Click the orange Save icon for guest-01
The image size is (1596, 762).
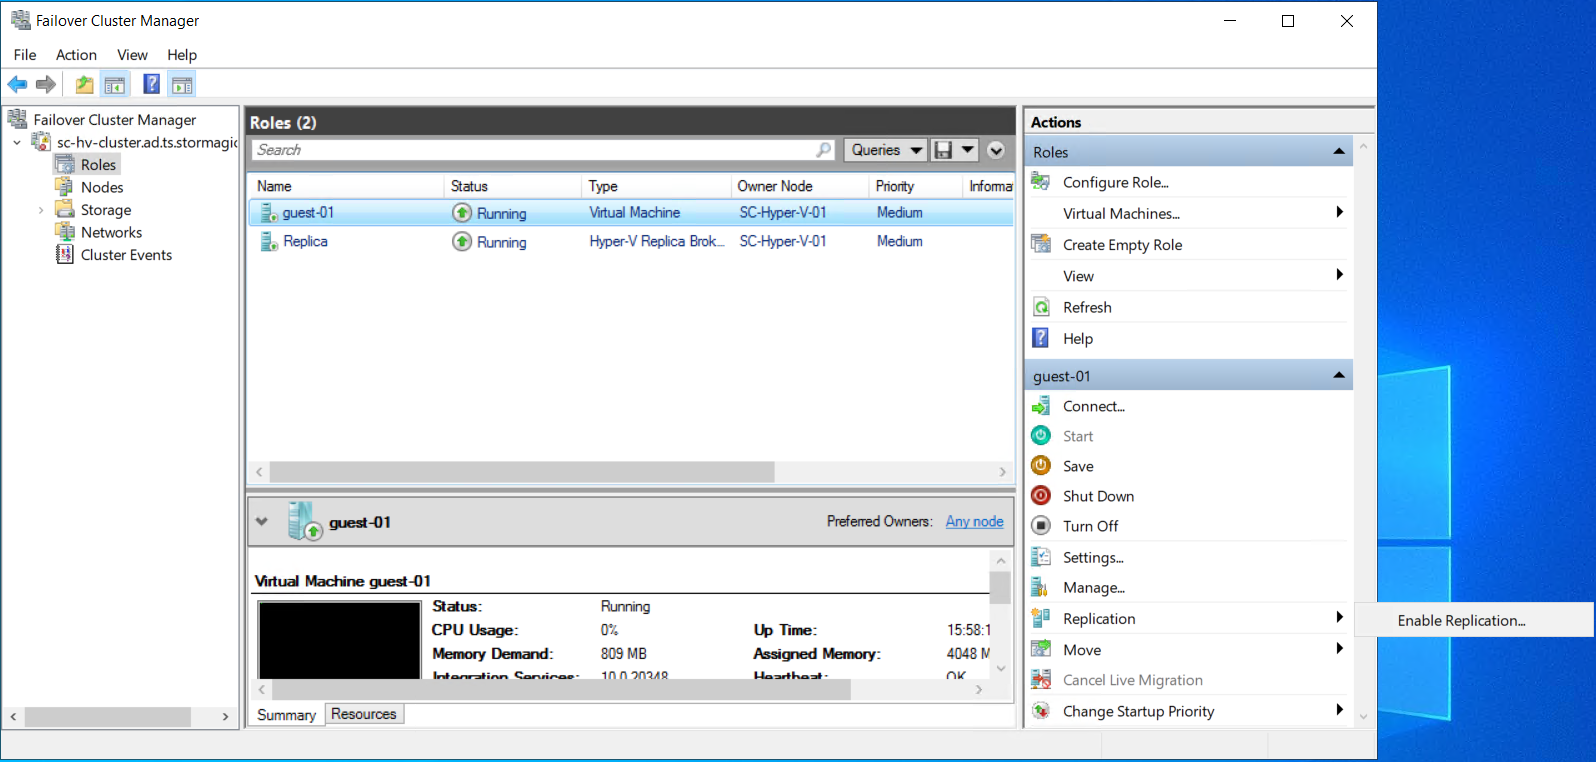click(x=1041, y=465)
